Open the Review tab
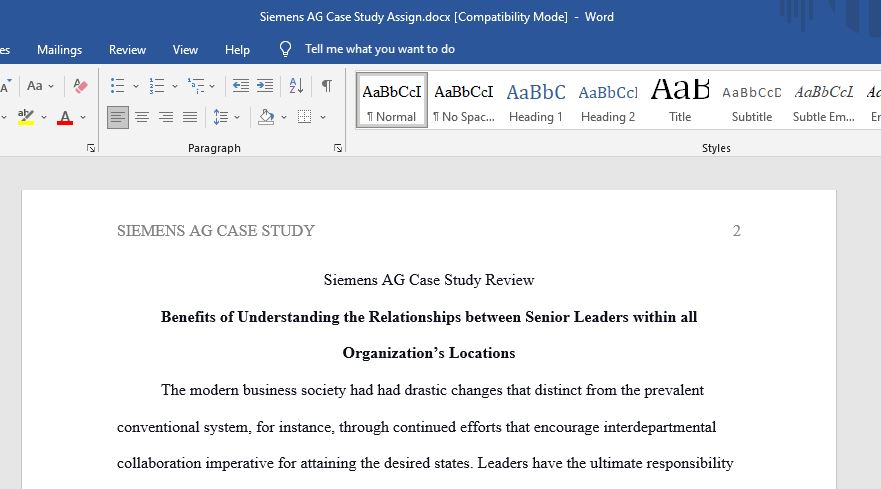This screenshot has width=881, height=489. coord(128,49)
